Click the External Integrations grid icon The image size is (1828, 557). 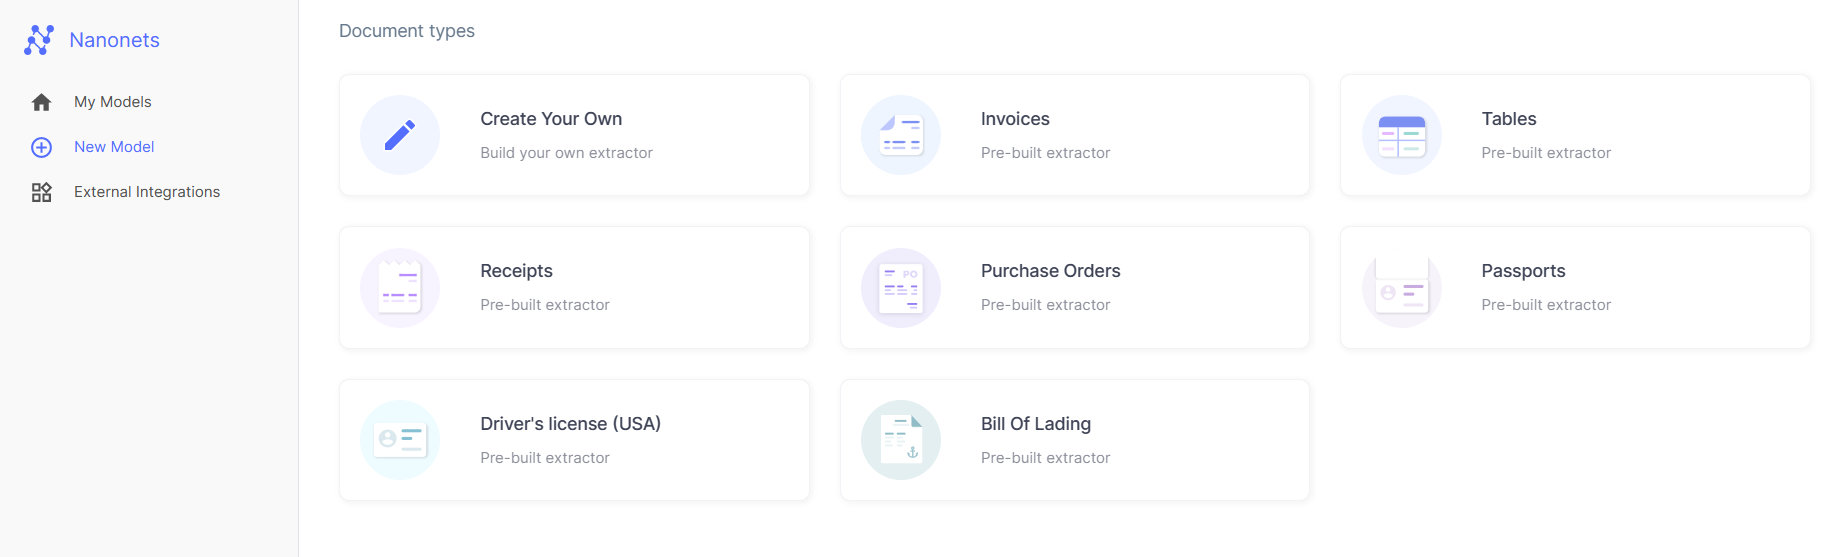pos(41,192)
